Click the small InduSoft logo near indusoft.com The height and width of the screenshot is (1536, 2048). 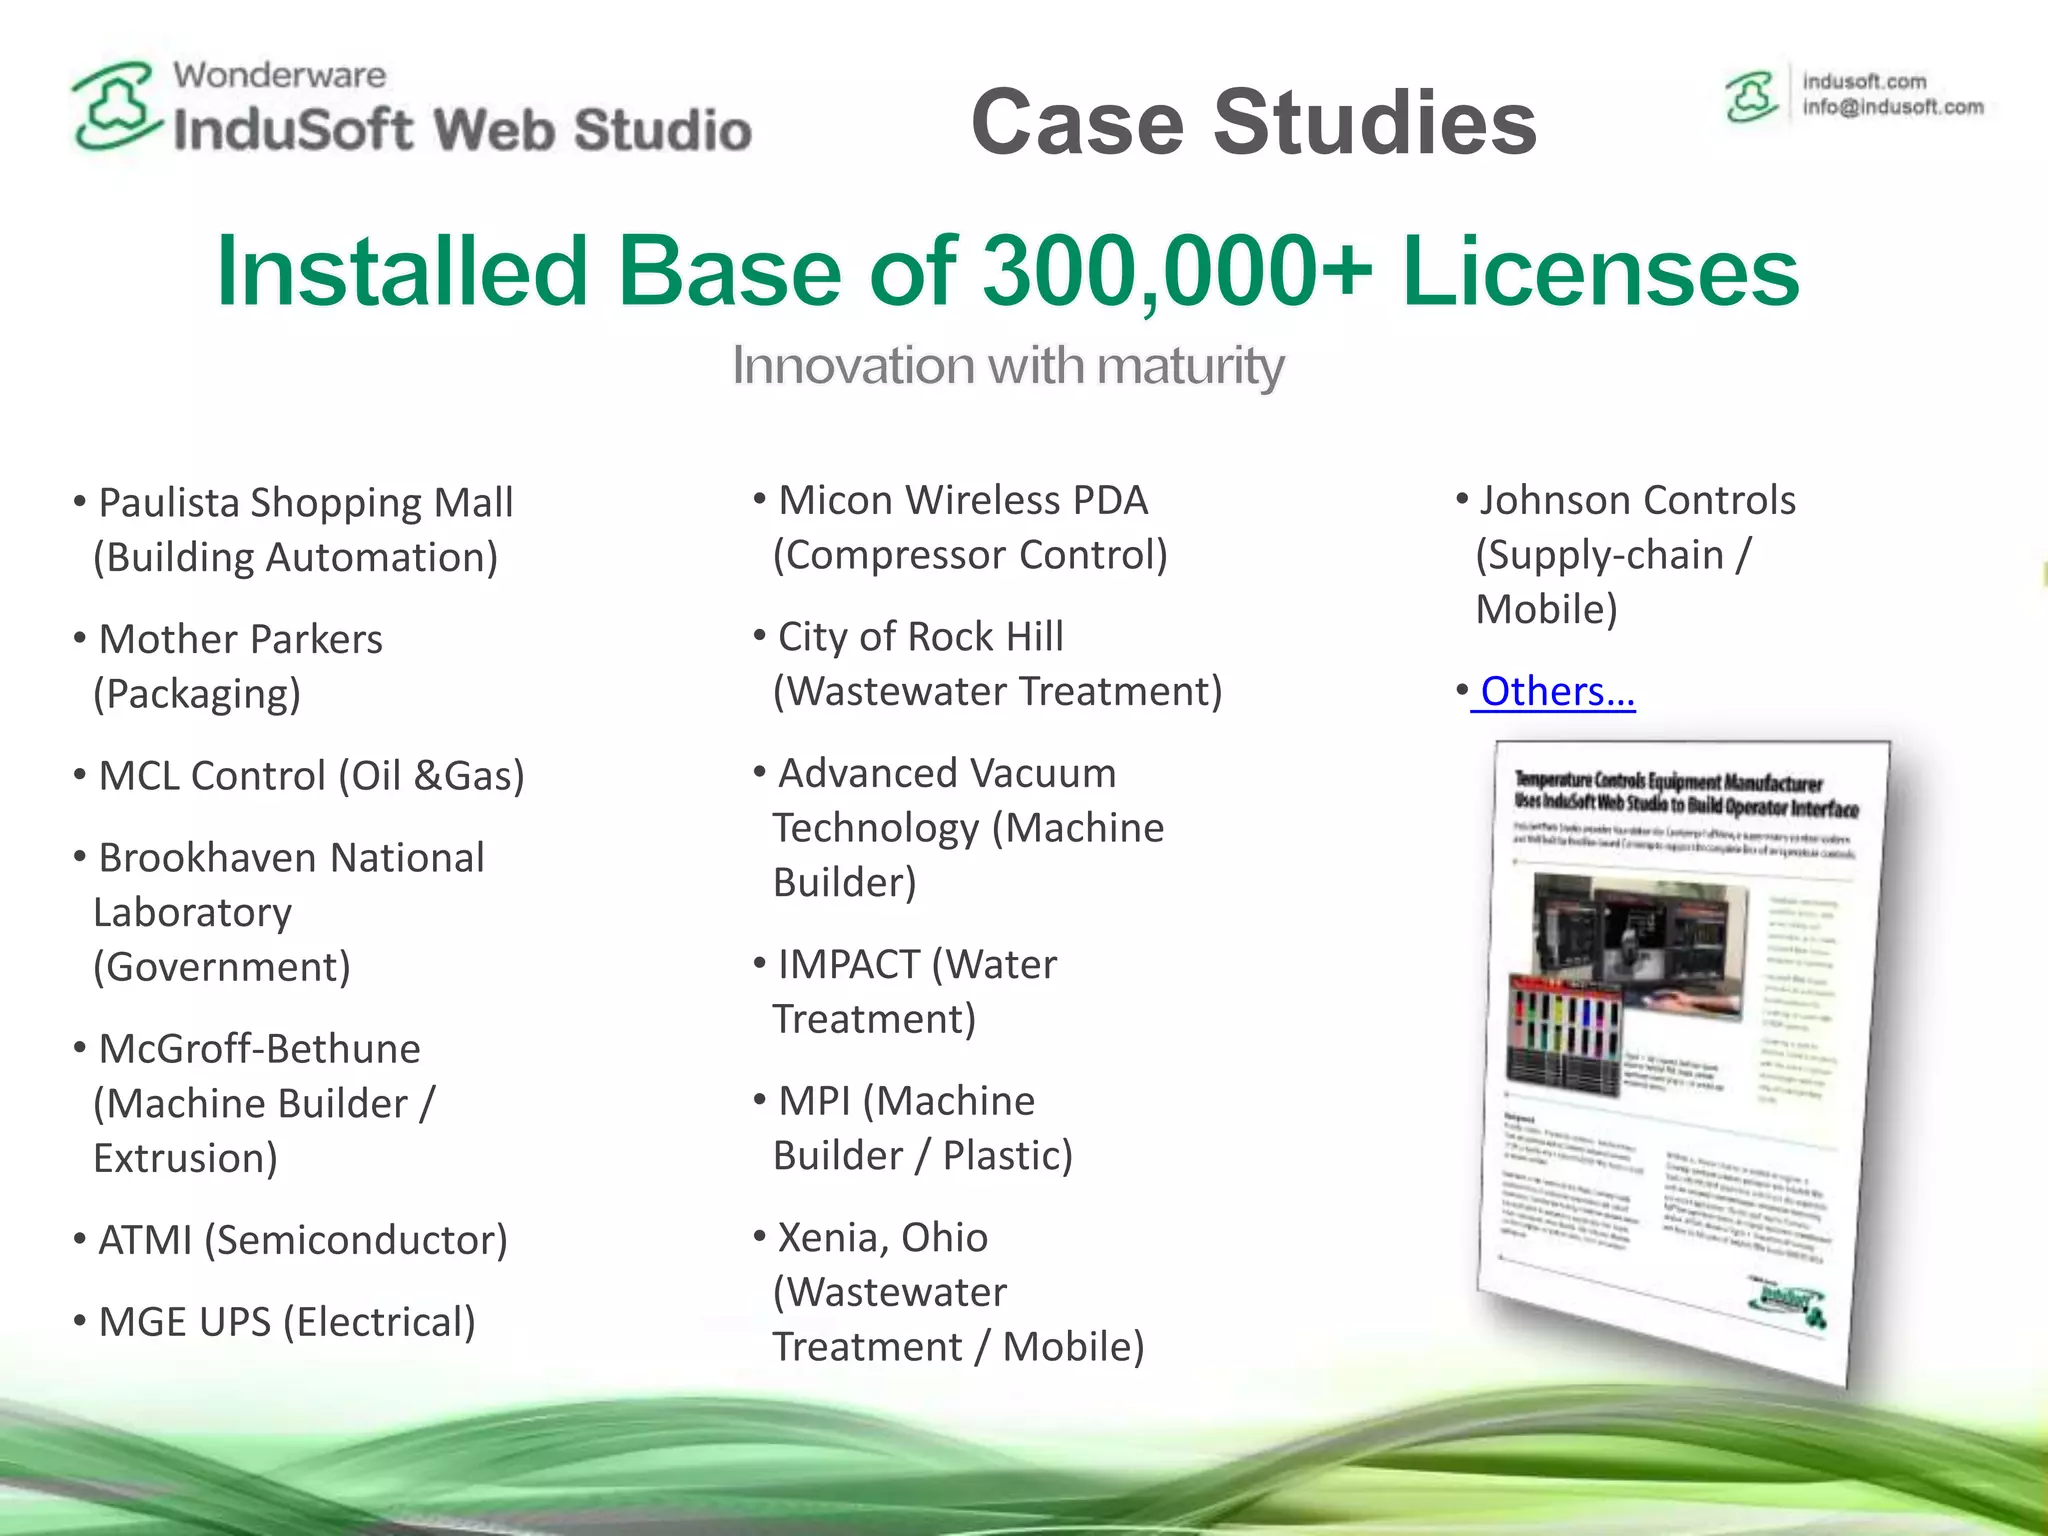pos(1752,96)
